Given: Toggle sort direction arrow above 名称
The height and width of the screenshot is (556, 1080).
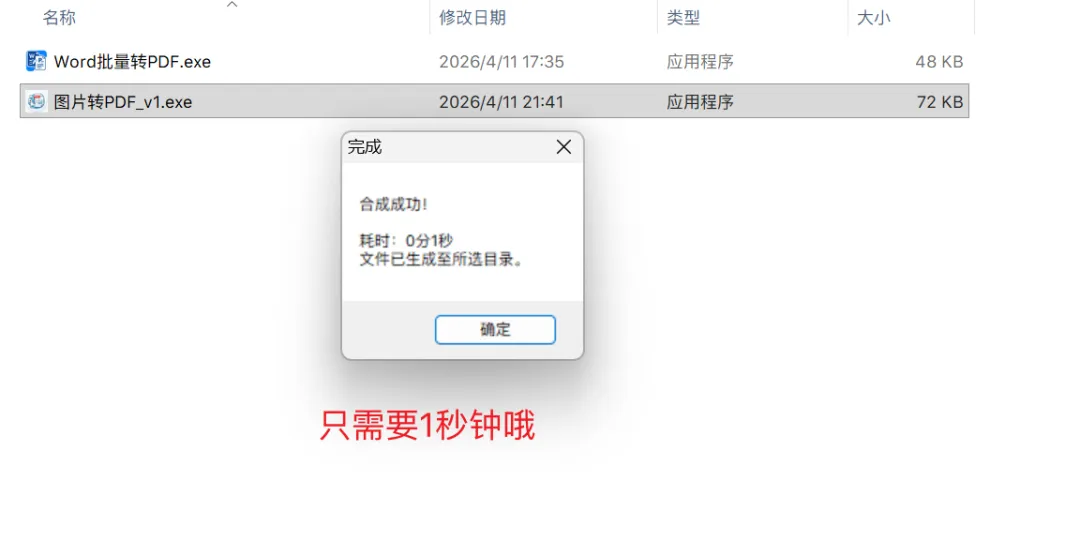Looking at the screenshot, I should coord(232,5).
